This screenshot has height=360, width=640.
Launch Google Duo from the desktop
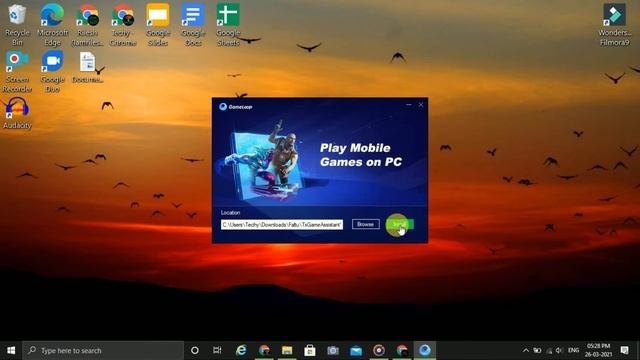click(x=52, y=71)
